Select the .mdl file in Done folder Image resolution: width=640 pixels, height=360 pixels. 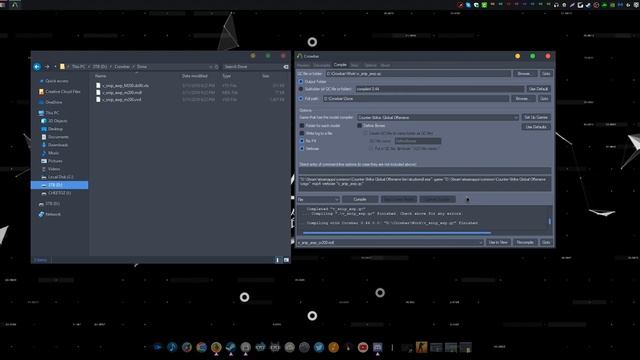pyautogui.click(x=119, y=92)
